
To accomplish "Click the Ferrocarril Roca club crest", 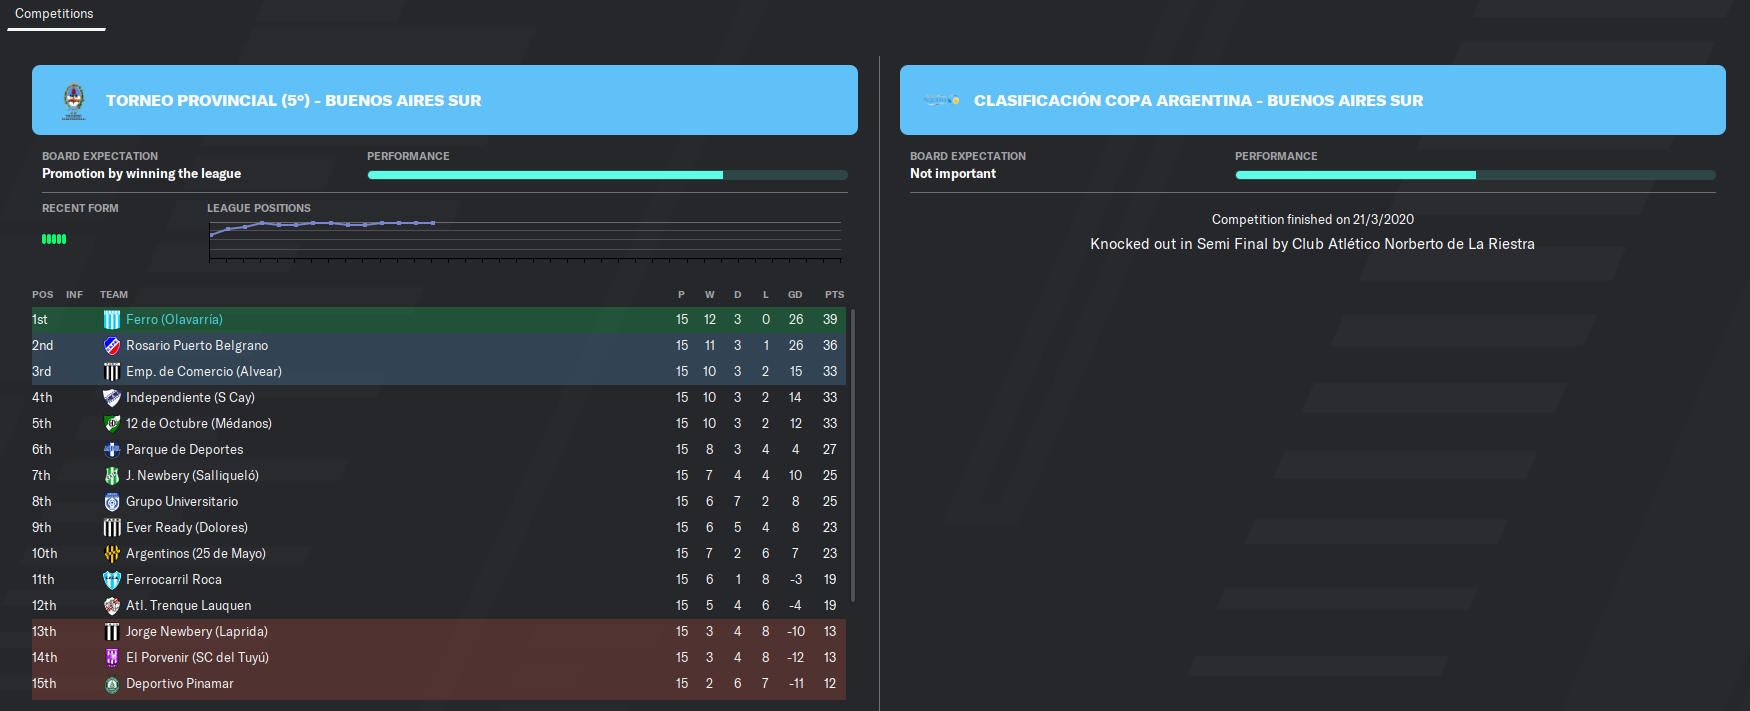I will tap(112, 580).
